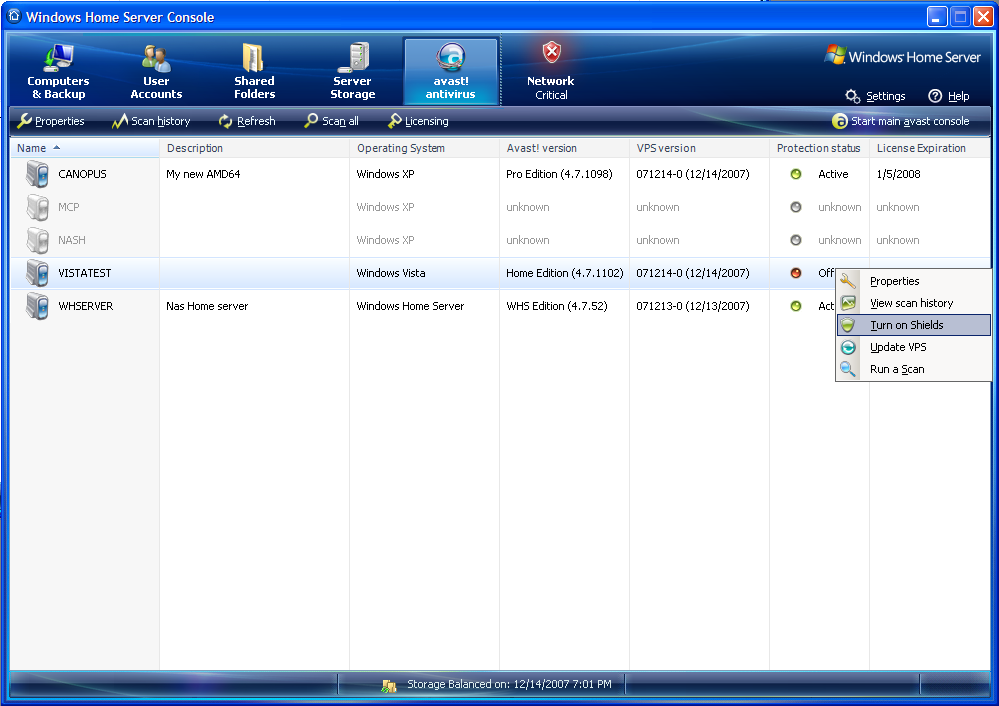Click 'WHS Edition (4.7.52)' version cell

[x=557, y=306]
